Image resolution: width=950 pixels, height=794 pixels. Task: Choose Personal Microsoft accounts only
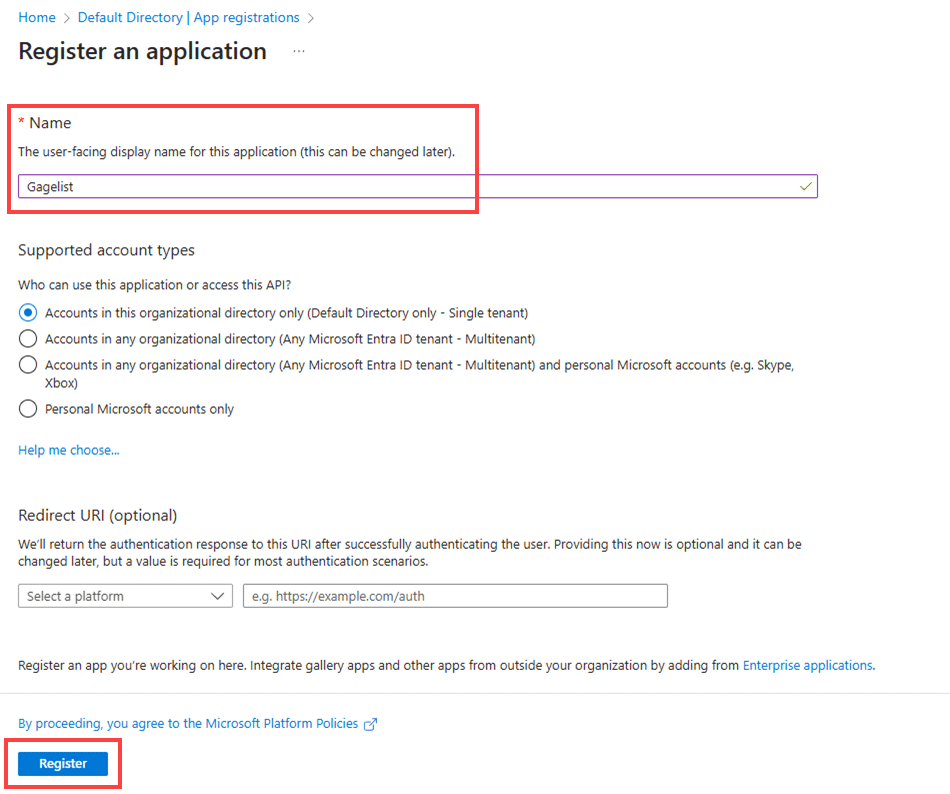tap(28, 409)
